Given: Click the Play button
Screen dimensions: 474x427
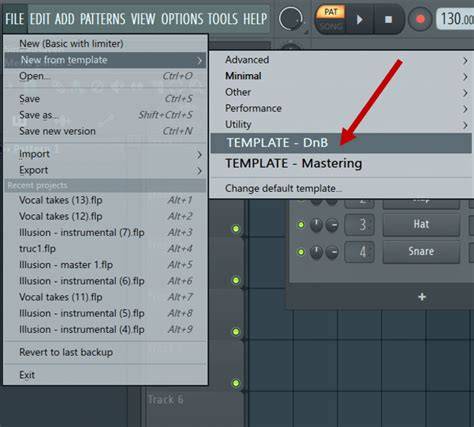Looking at the screenshot, I should coord(359,20).
